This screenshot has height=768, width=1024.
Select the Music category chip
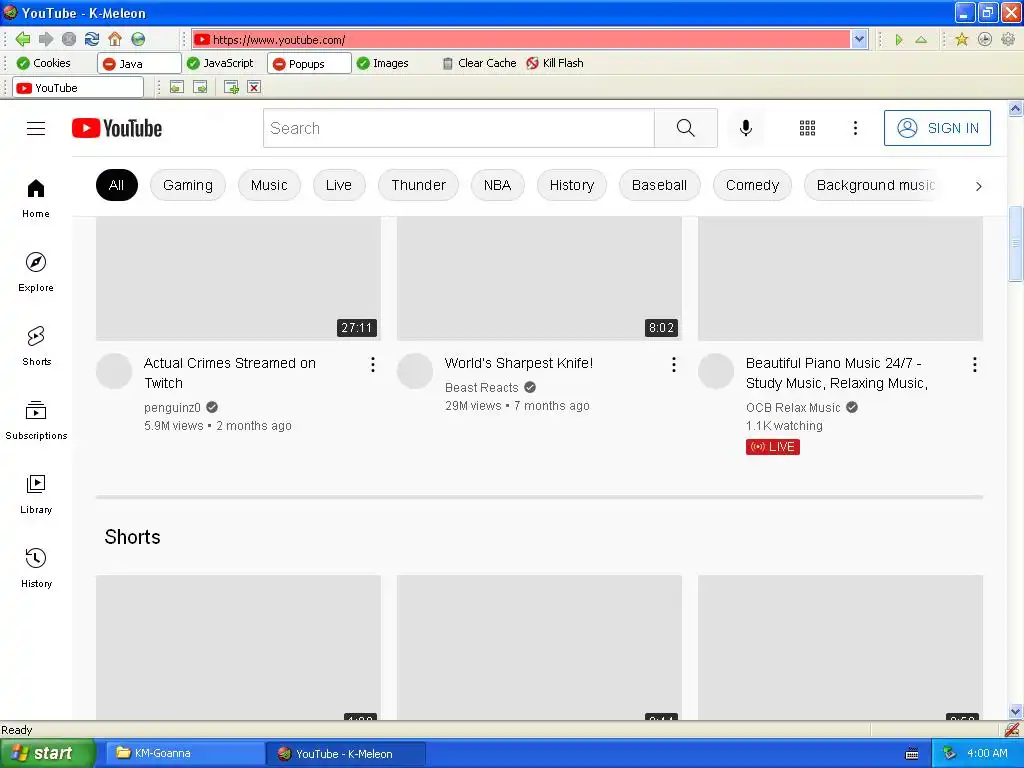tap(269, 185)
